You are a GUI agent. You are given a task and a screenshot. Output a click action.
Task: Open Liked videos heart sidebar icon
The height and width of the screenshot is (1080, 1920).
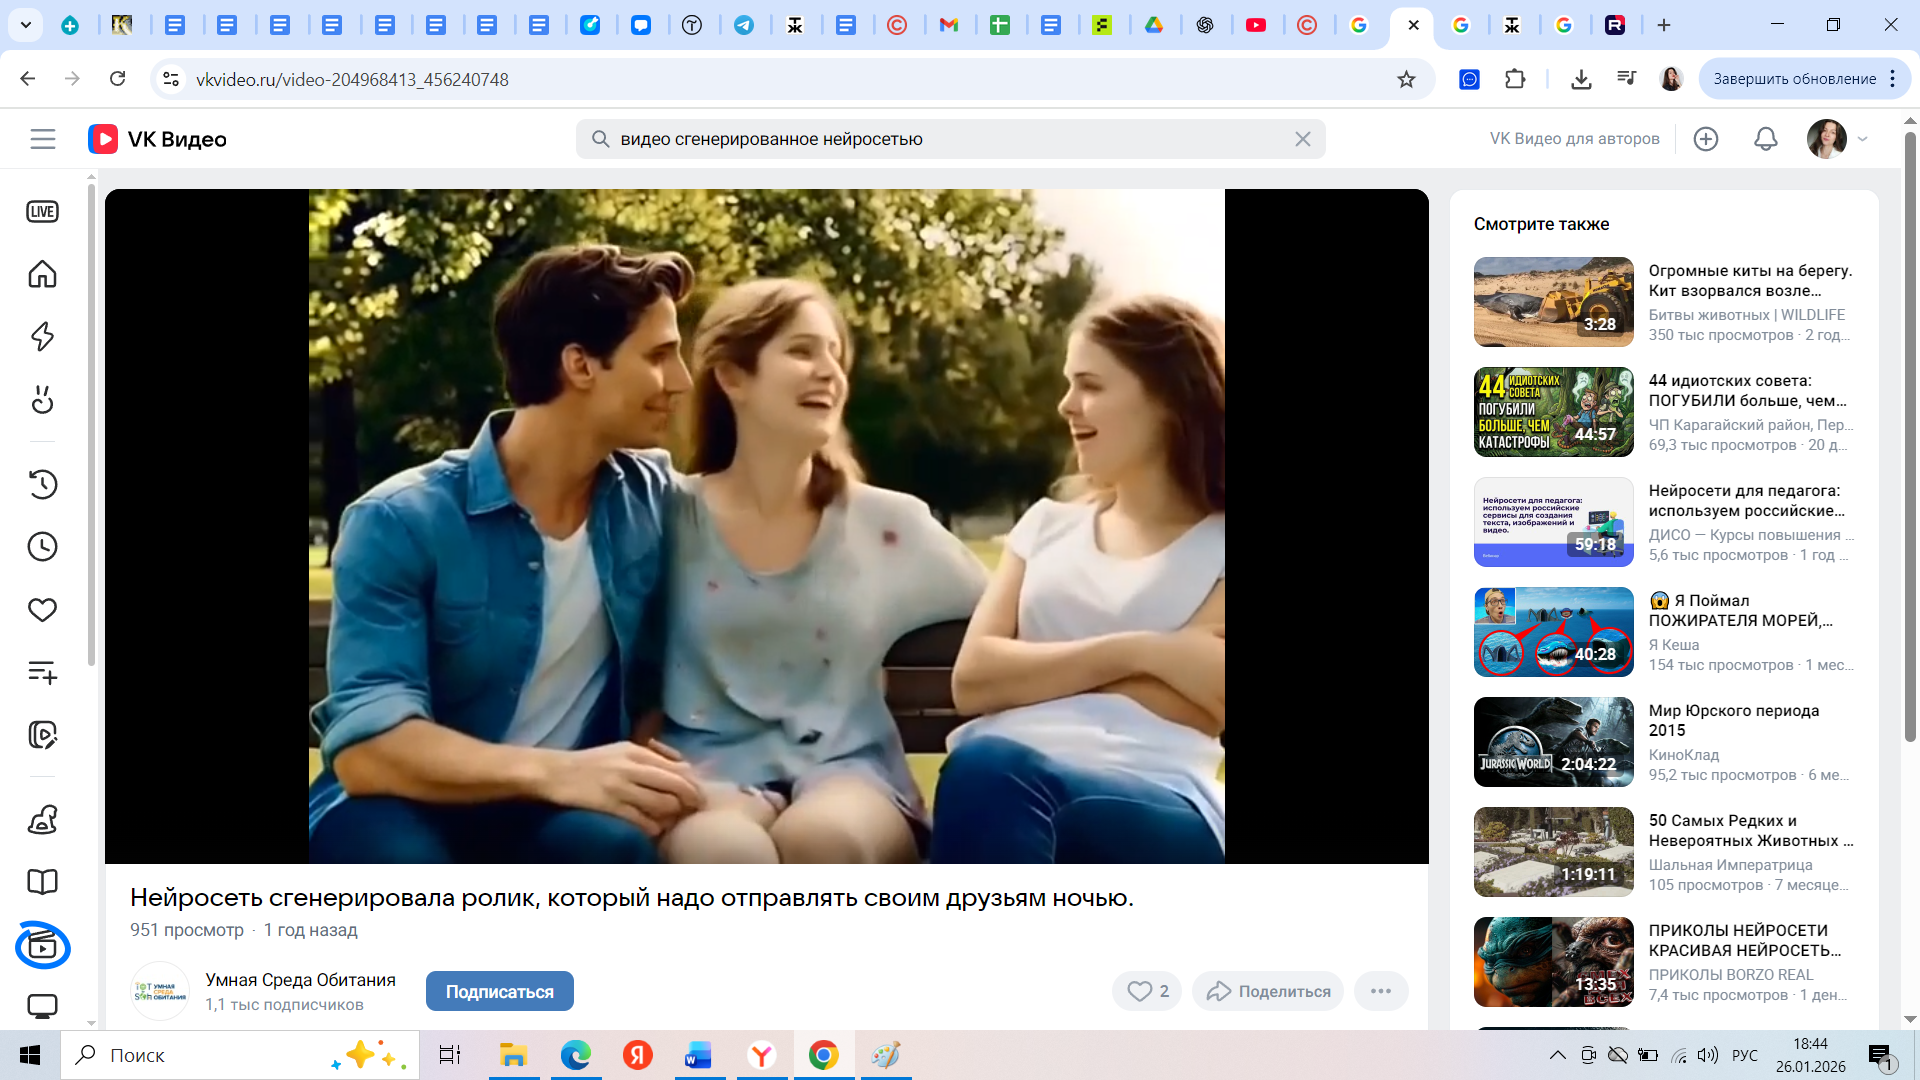point(42,610)
